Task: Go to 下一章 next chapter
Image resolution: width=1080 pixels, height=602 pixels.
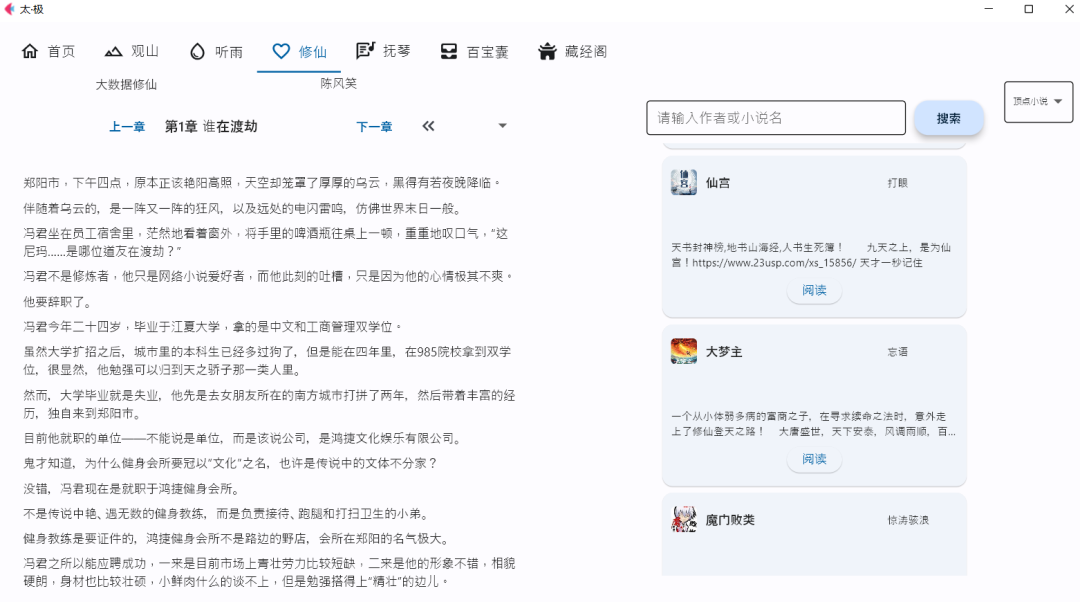Action: click(373, 126)
